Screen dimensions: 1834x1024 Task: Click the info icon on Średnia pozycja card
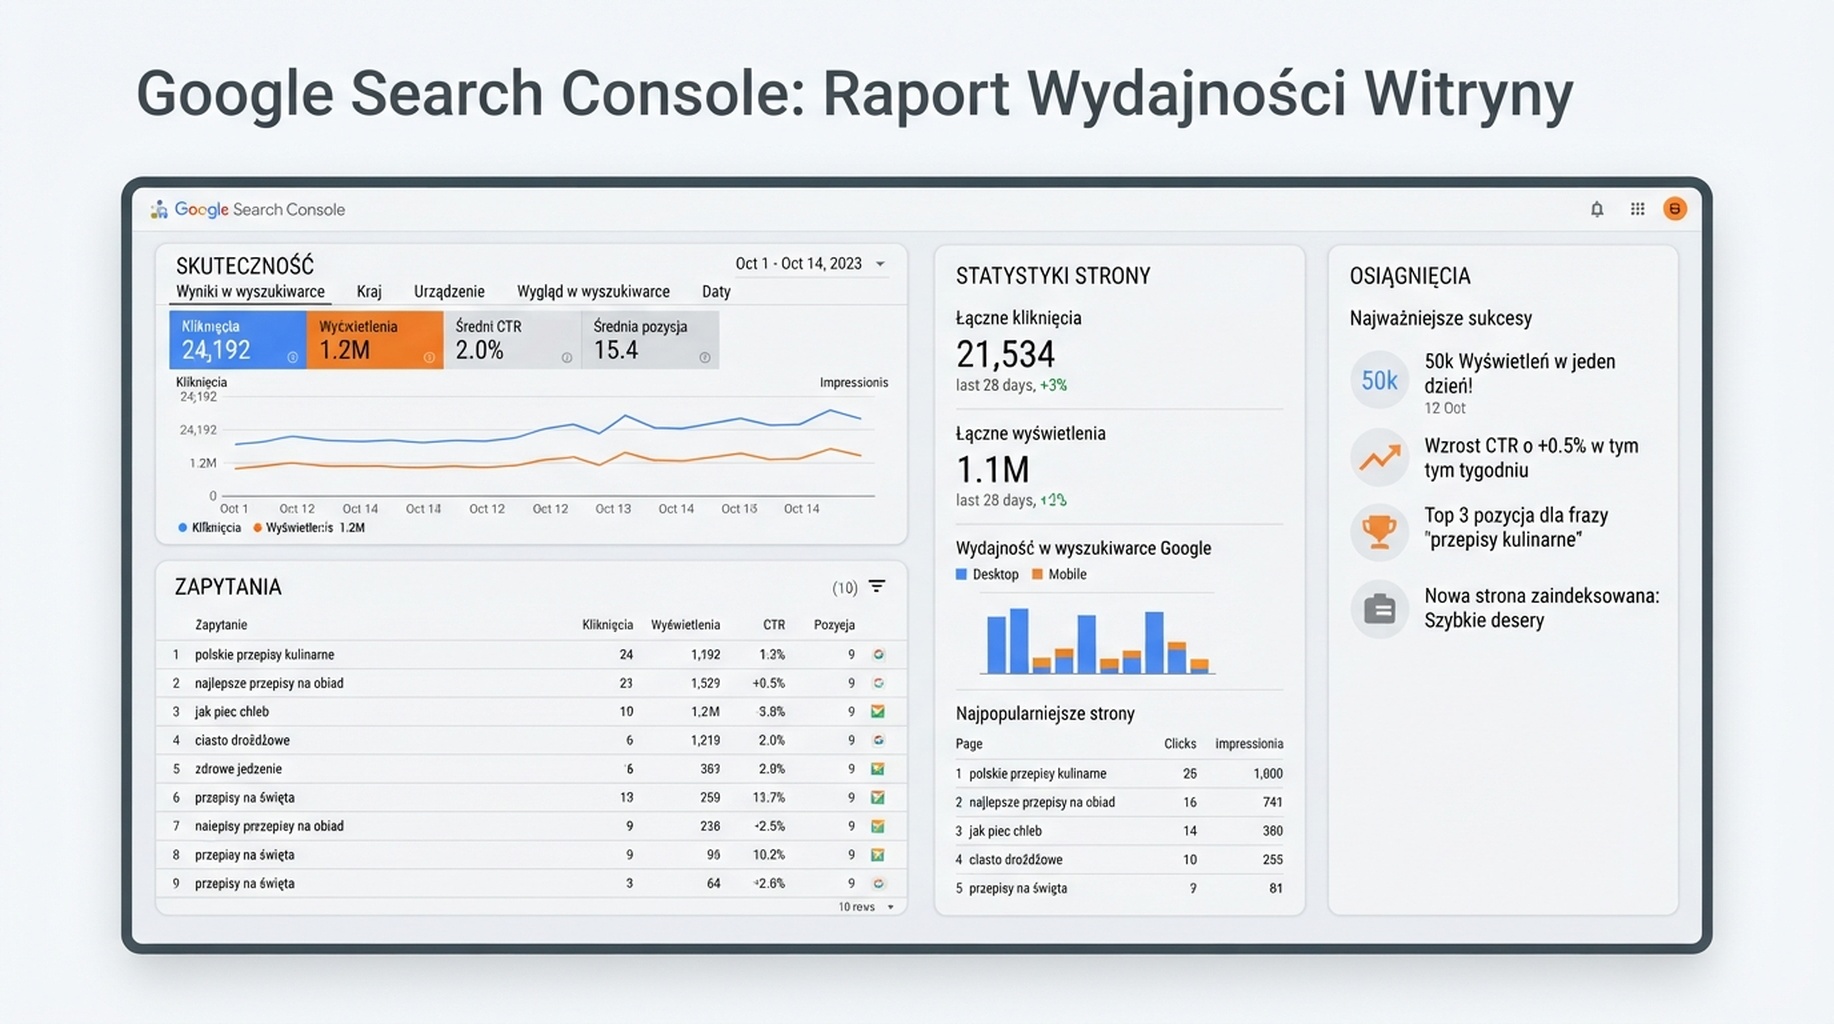[705, 357]
